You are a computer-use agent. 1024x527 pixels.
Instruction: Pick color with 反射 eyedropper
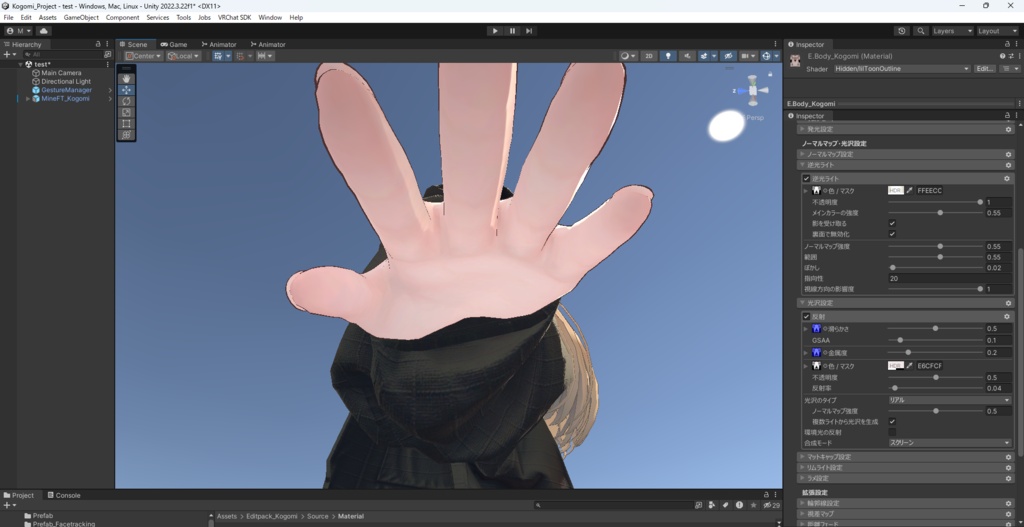click(x=909, y=366)
